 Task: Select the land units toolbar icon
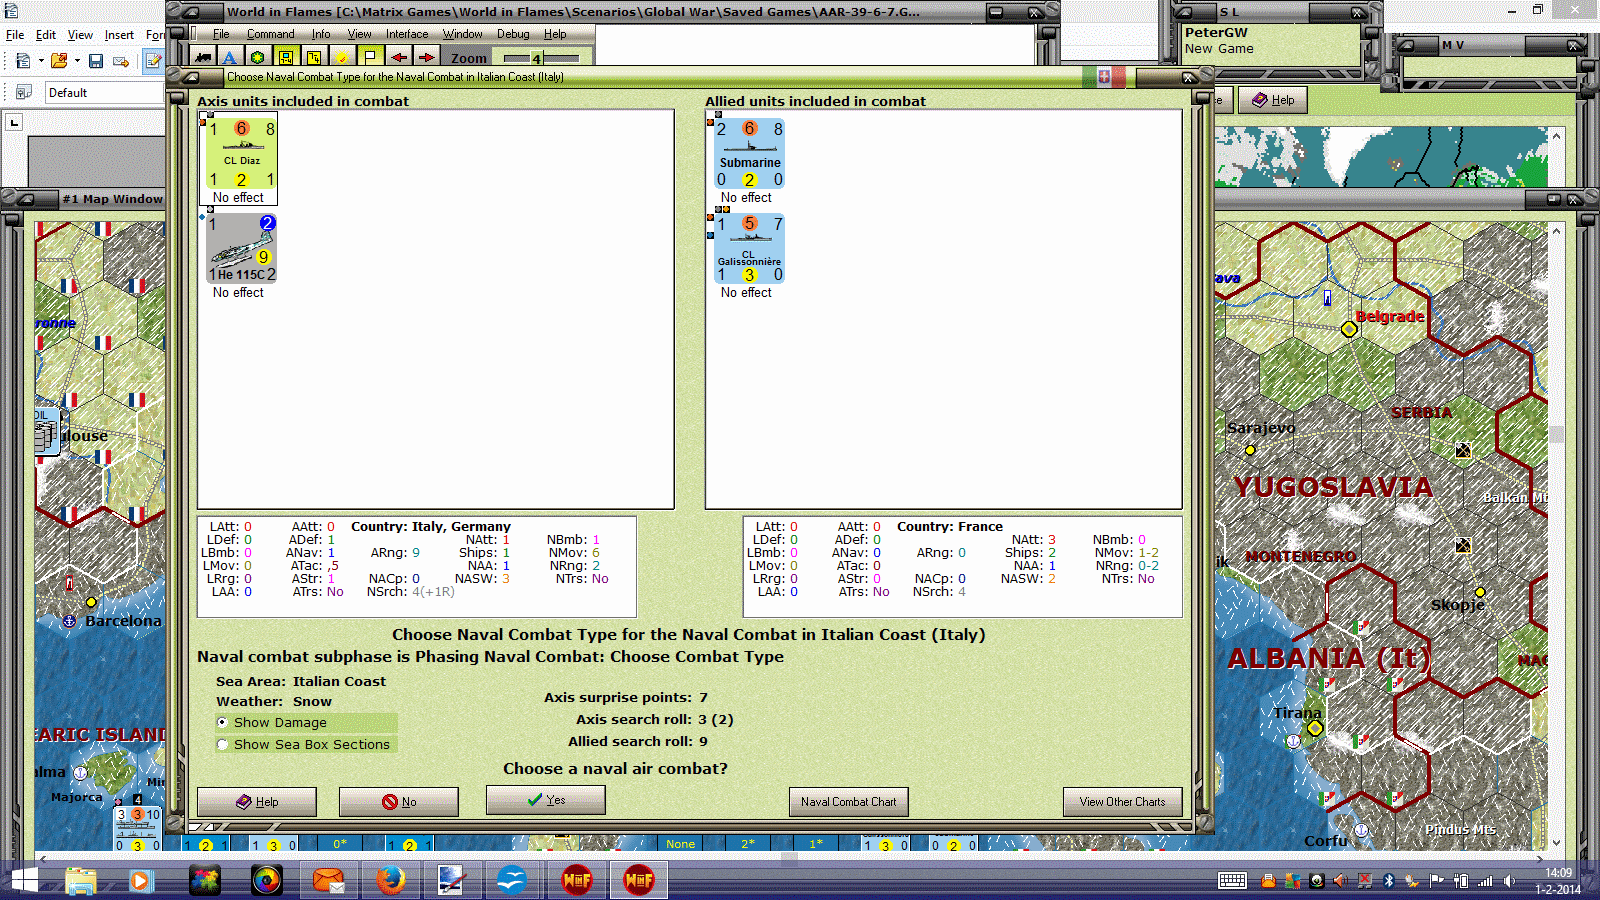click(x=202, y=58)
